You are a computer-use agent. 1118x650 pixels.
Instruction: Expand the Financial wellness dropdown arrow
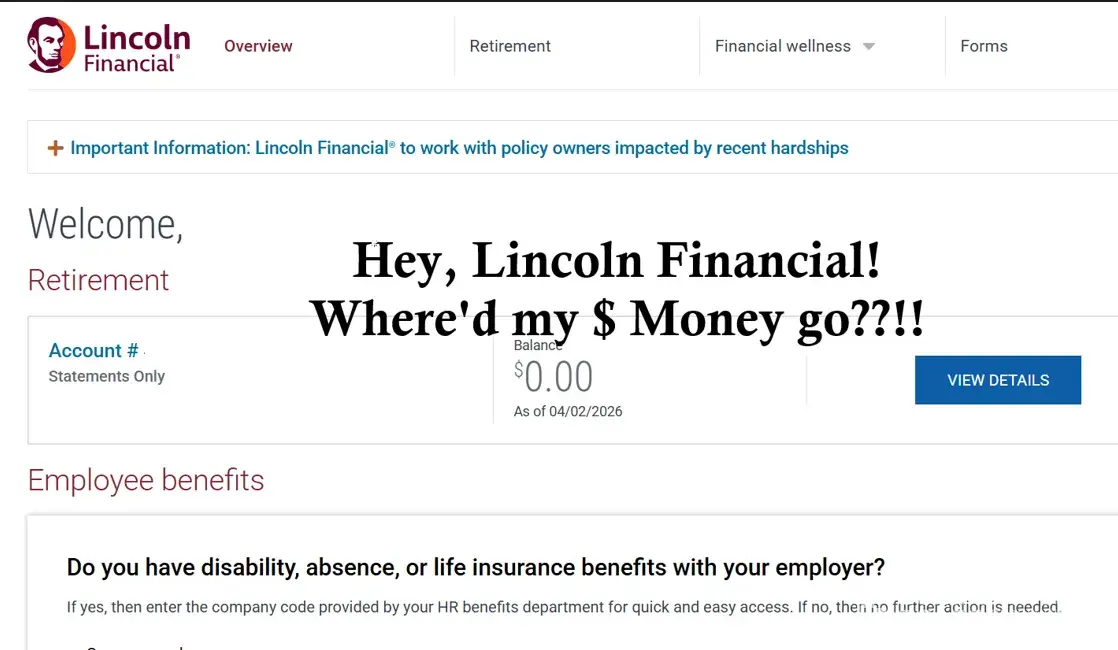click(x=869, y=47)
